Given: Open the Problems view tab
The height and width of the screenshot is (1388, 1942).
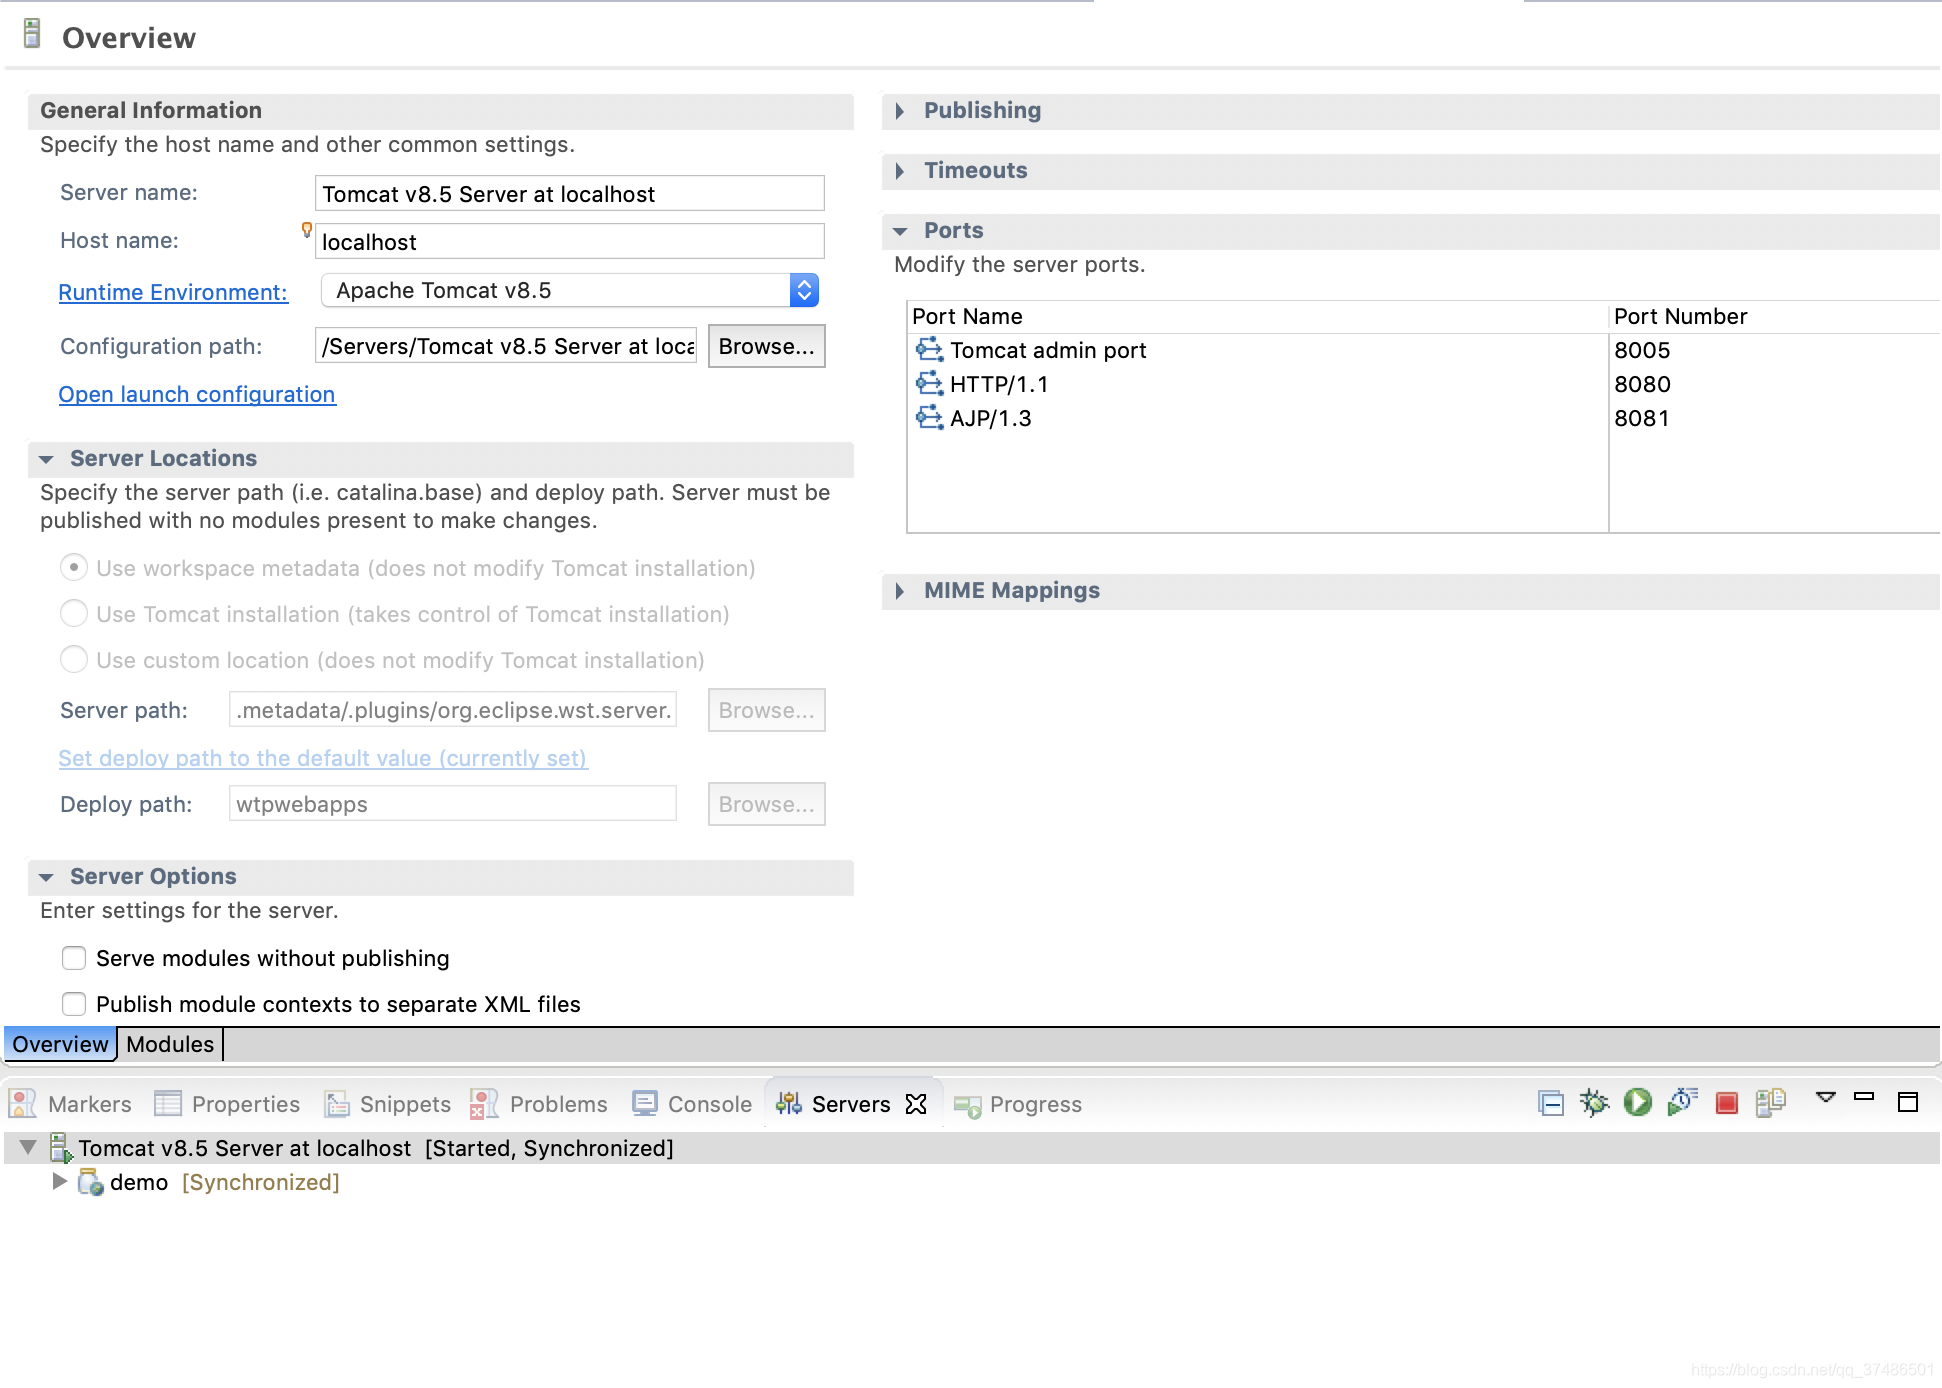Looking at the screenshot, I should pyautogui.click(x=539, y=1104).
